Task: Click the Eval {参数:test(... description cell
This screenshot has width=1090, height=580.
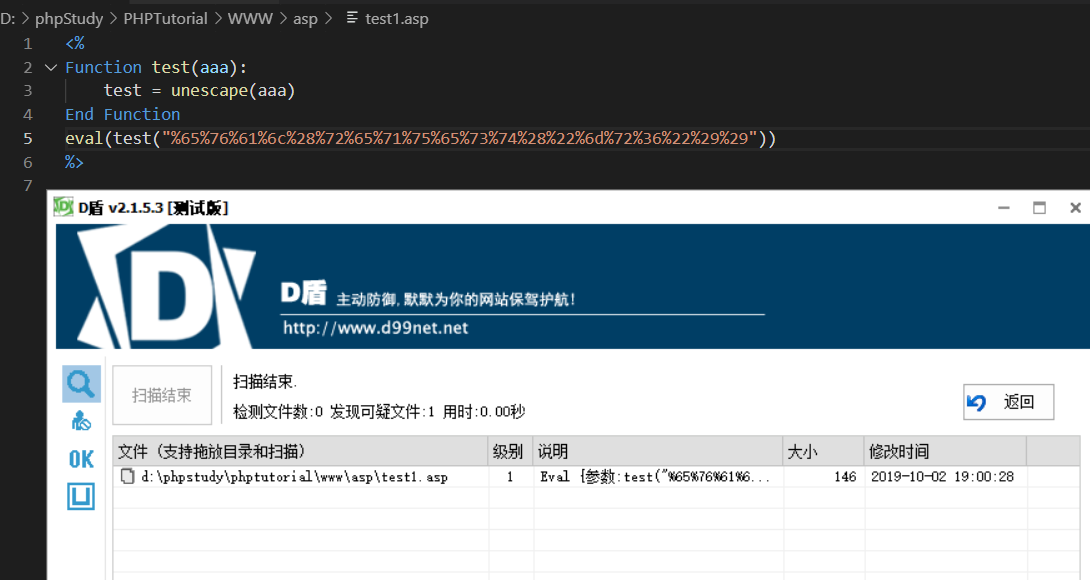Action: coord(655,476)
